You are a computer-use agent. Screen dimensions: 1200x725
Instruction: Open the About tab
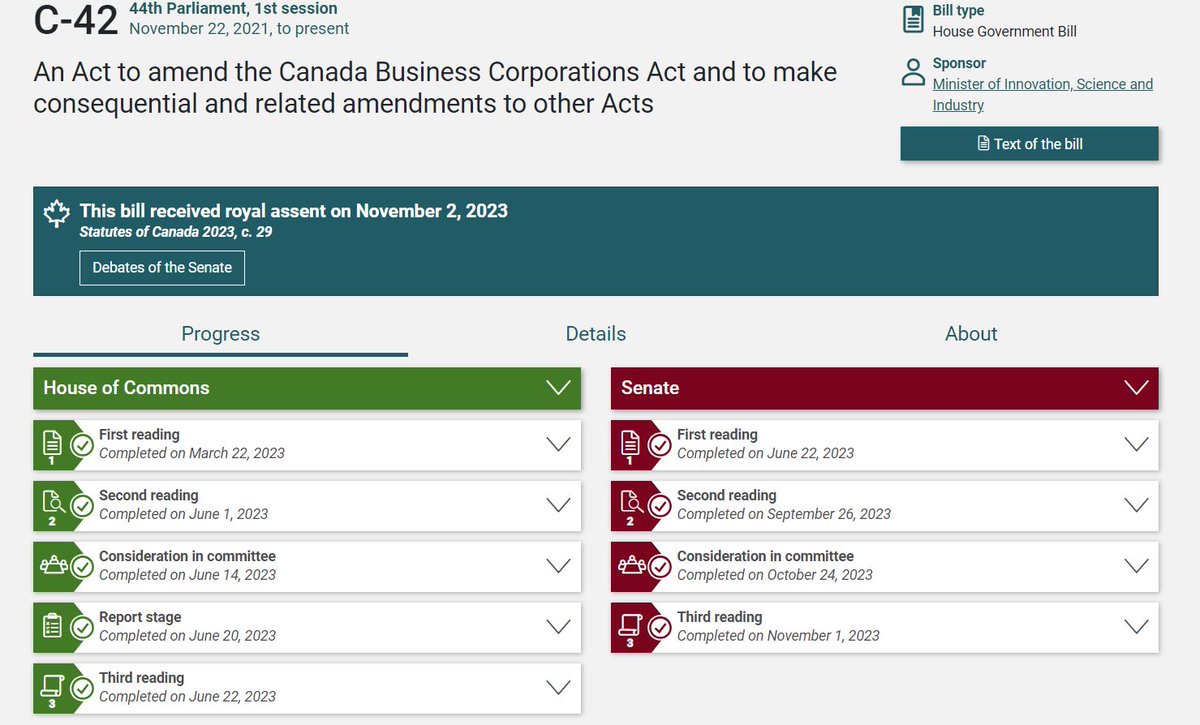click(x=971, y=334)
